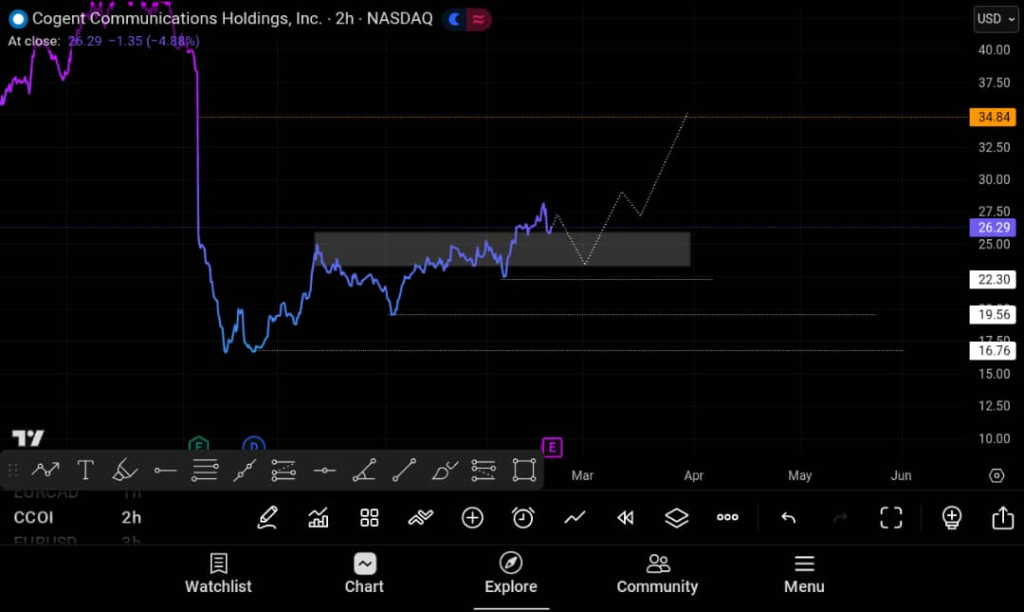This screenshot has width=1024, height=612.
Task: Switch to the Community tab
Action: 657,574
